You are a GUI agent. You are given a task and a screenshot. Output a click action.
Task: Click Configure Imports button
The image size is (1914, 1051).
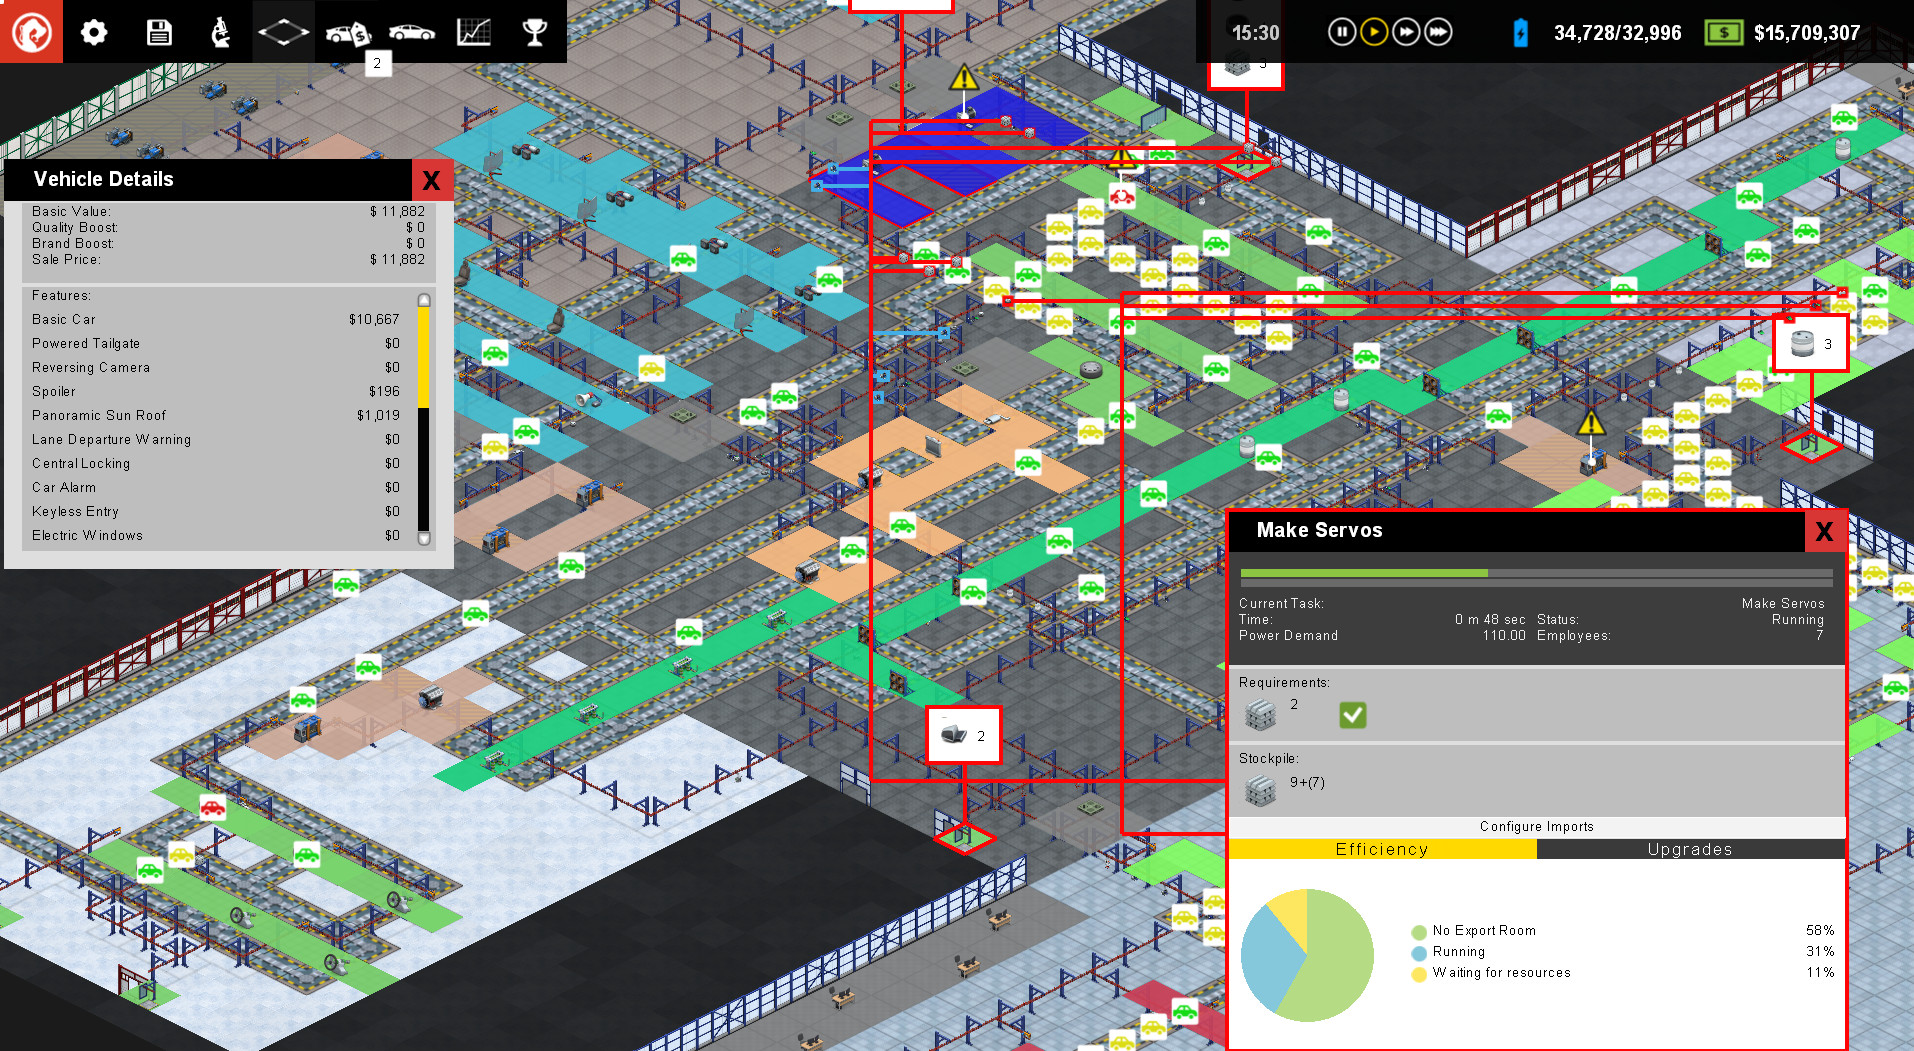(1536, 826)
